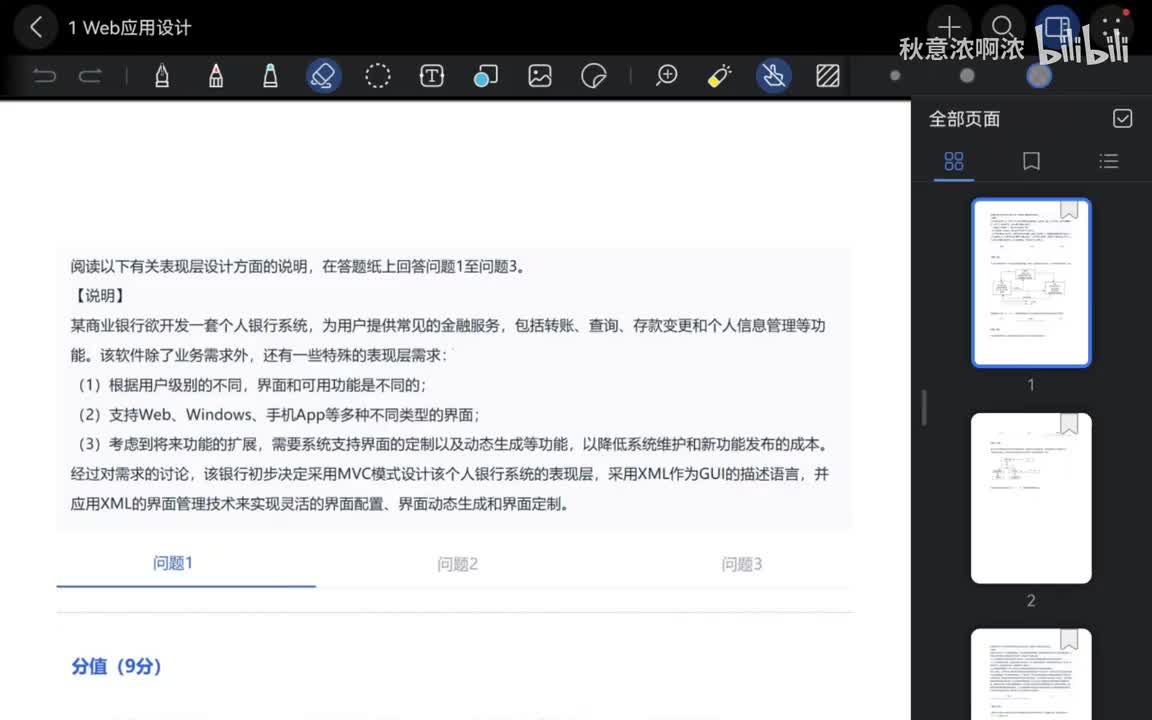Activate the zoom magnifier tool
The width and height of the screenshot is (1152, 720).
click(x=666, y=76)
